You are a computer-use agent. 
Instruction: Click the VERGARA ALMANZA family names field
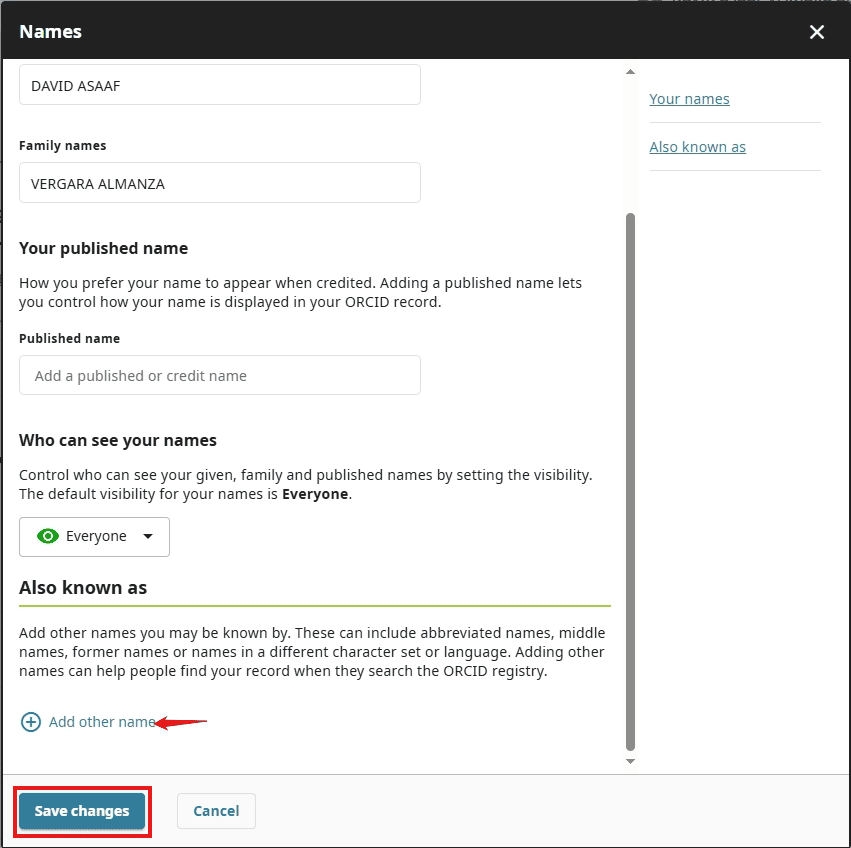coord(220,183)
